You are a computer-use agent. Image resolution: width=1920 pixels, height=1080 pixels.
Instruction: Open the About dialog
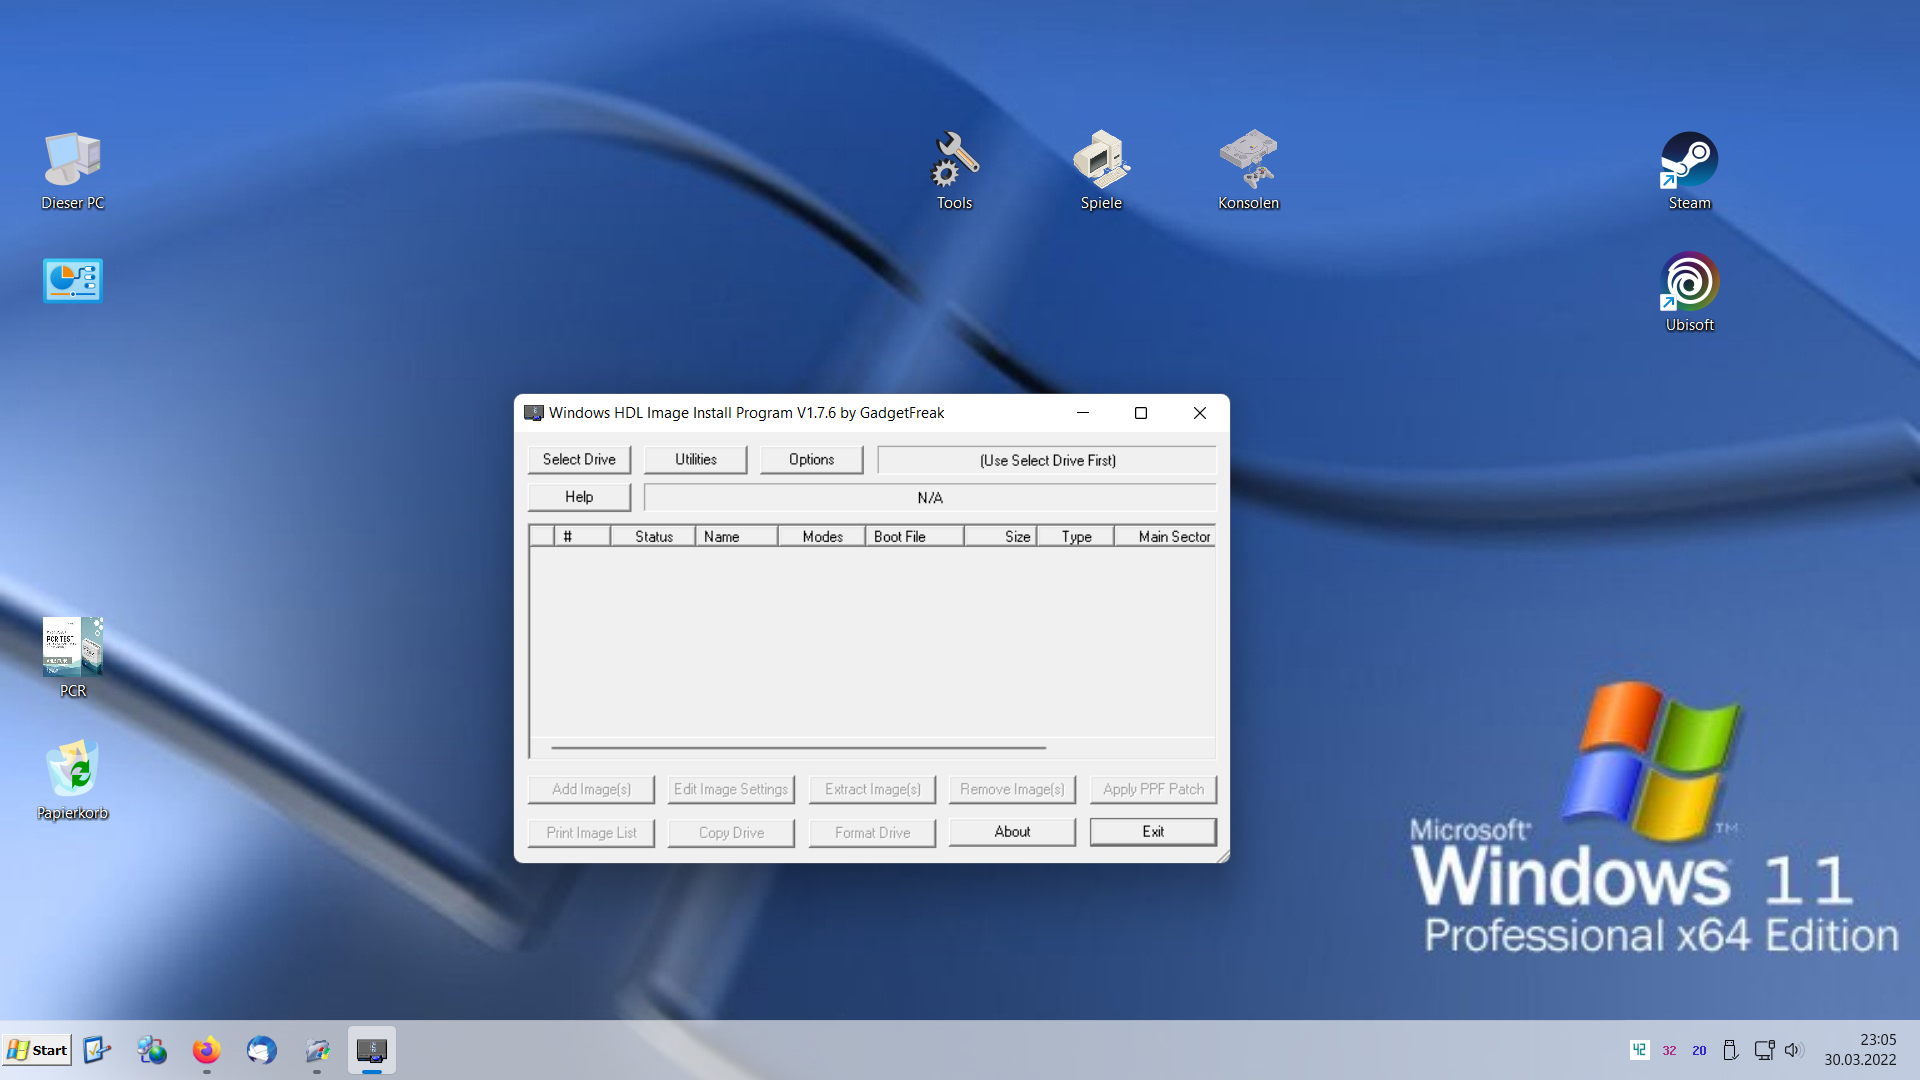[1012, 832]
